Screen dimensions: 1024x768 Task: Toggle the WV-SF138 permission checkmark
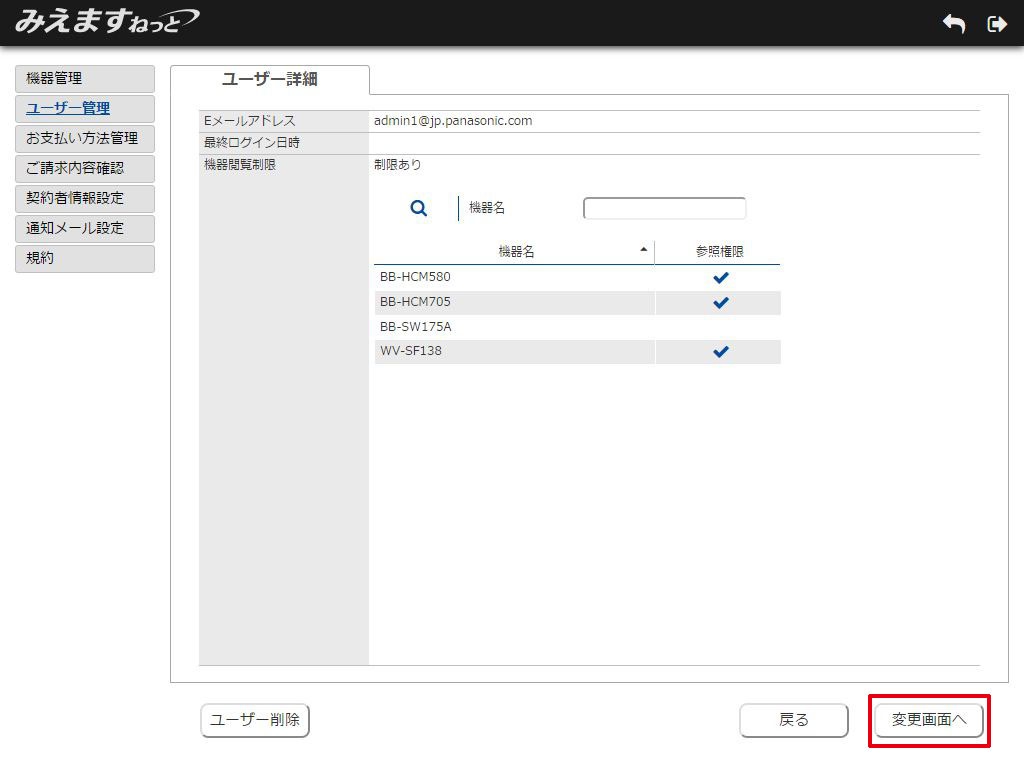(x=720, y=352)
